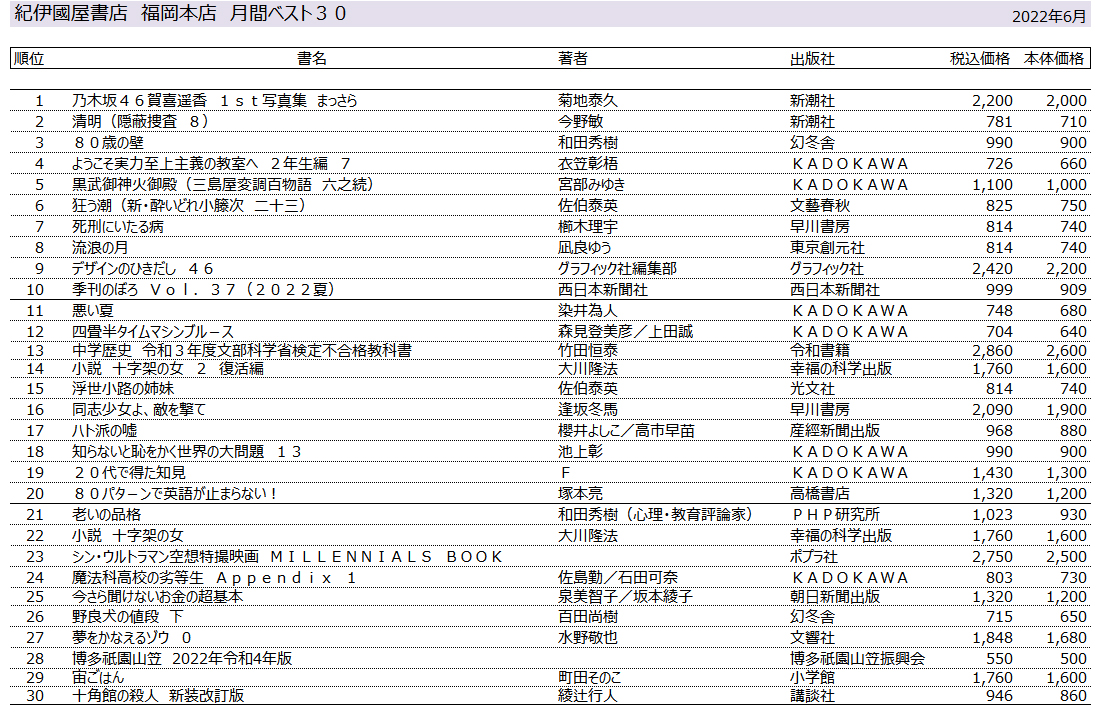Select title 狂う潮（新・酔いどれ小籐次 二十三）
The width and height of the screenshot is (1101, 715).
[190, 205]
